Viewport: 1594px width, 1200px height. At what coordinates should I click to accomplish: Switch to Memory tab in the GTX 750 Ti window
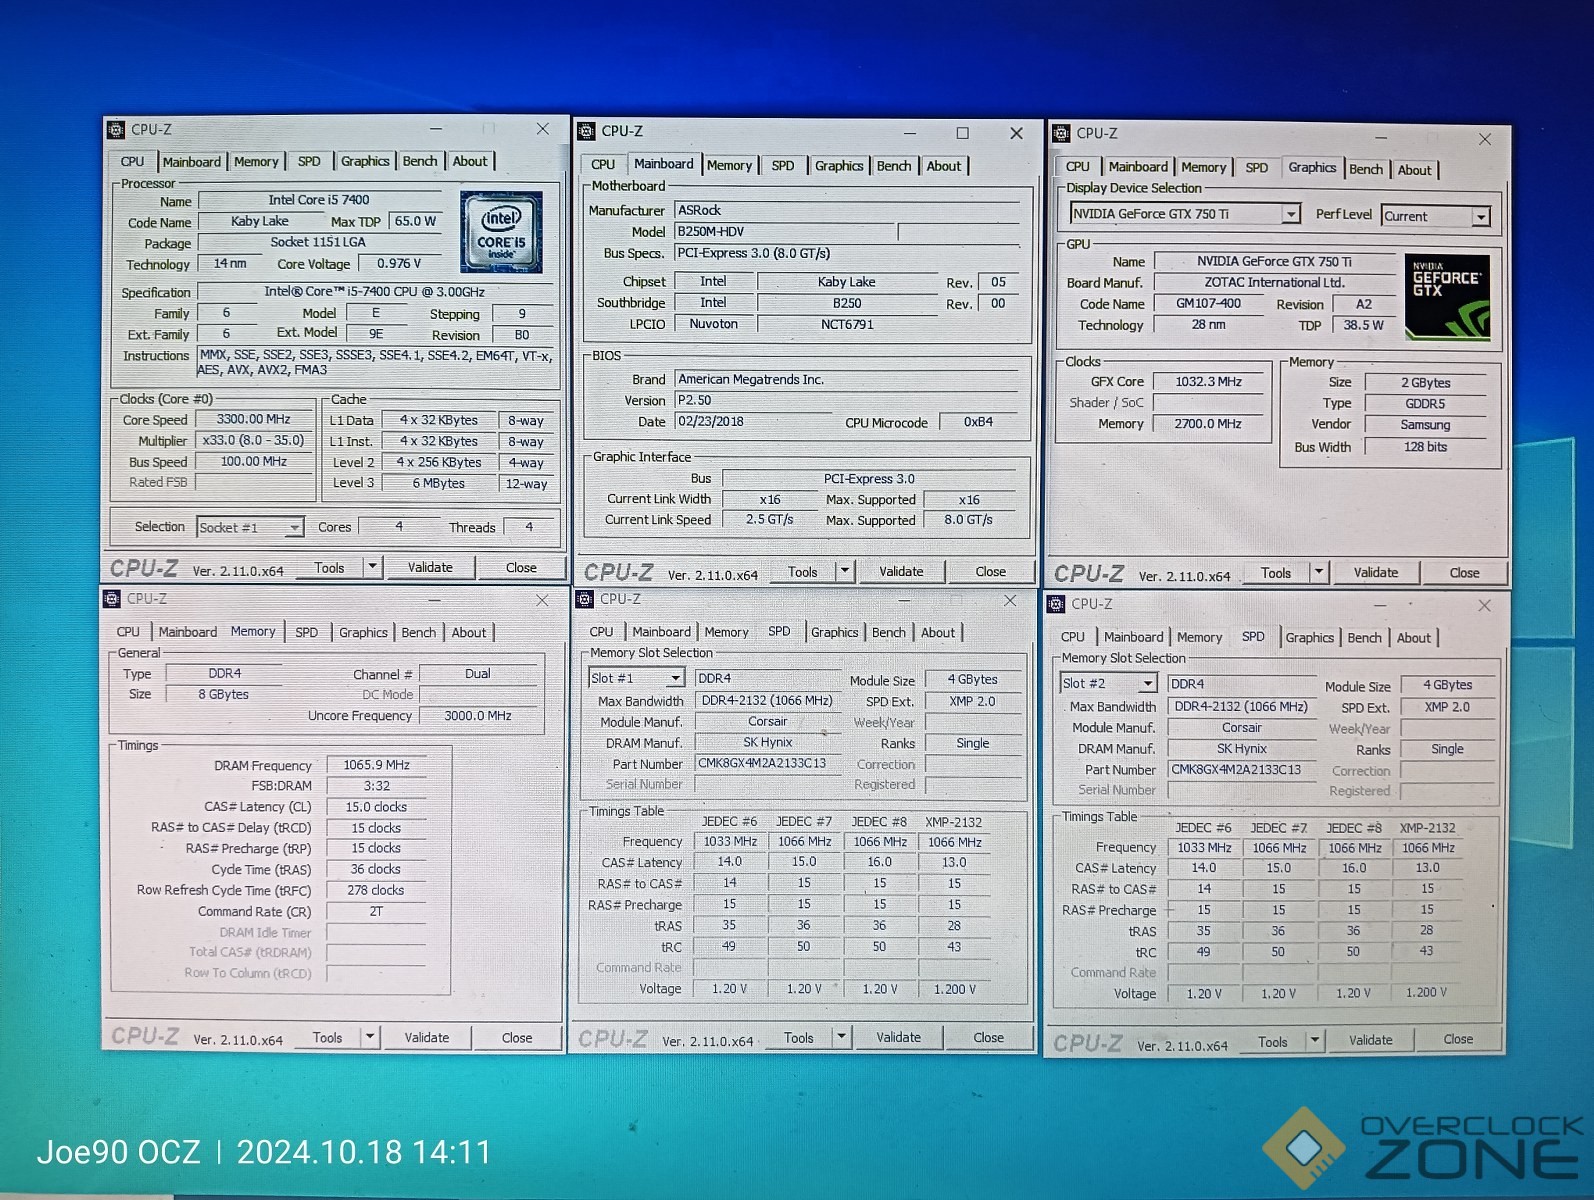coord(1203,167)
